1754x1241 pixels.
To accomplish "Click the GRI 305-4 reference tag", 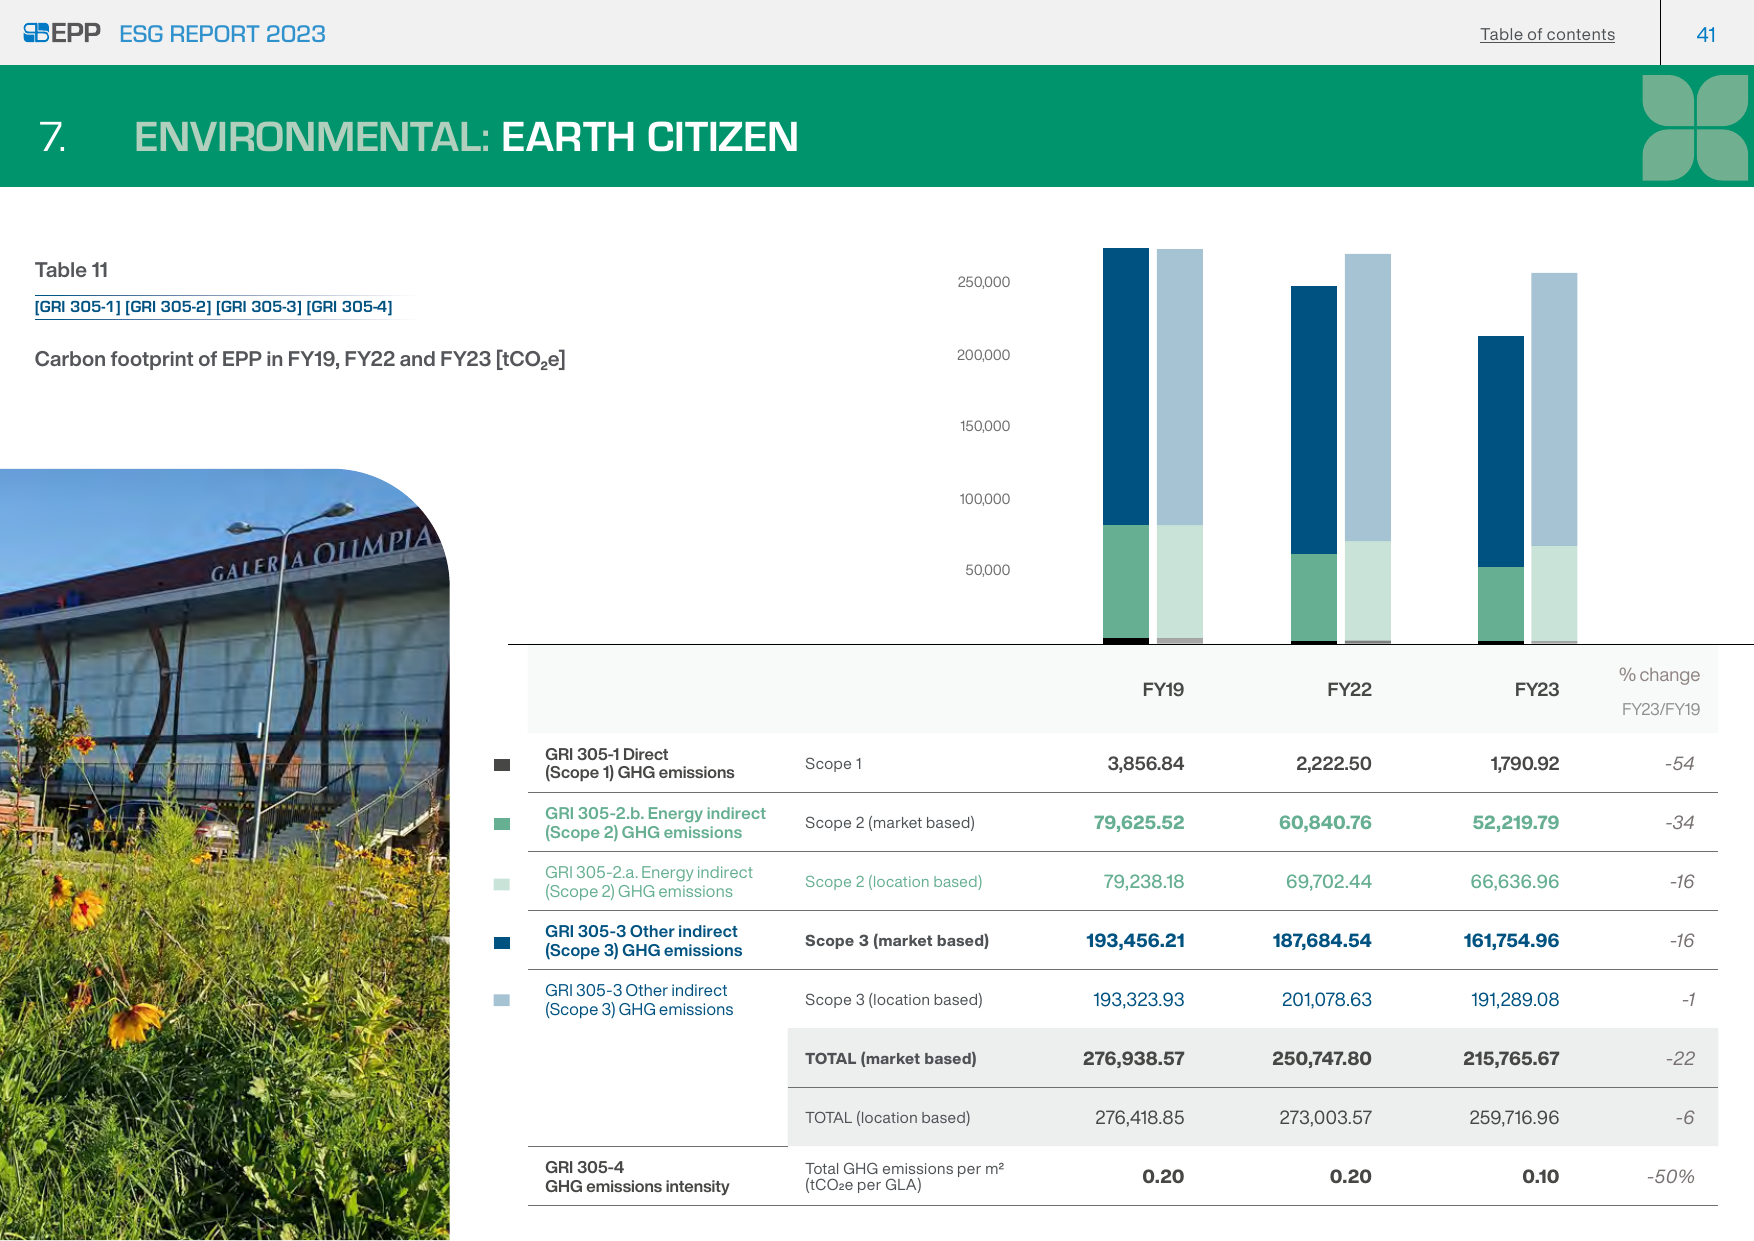I will (349, 306).
